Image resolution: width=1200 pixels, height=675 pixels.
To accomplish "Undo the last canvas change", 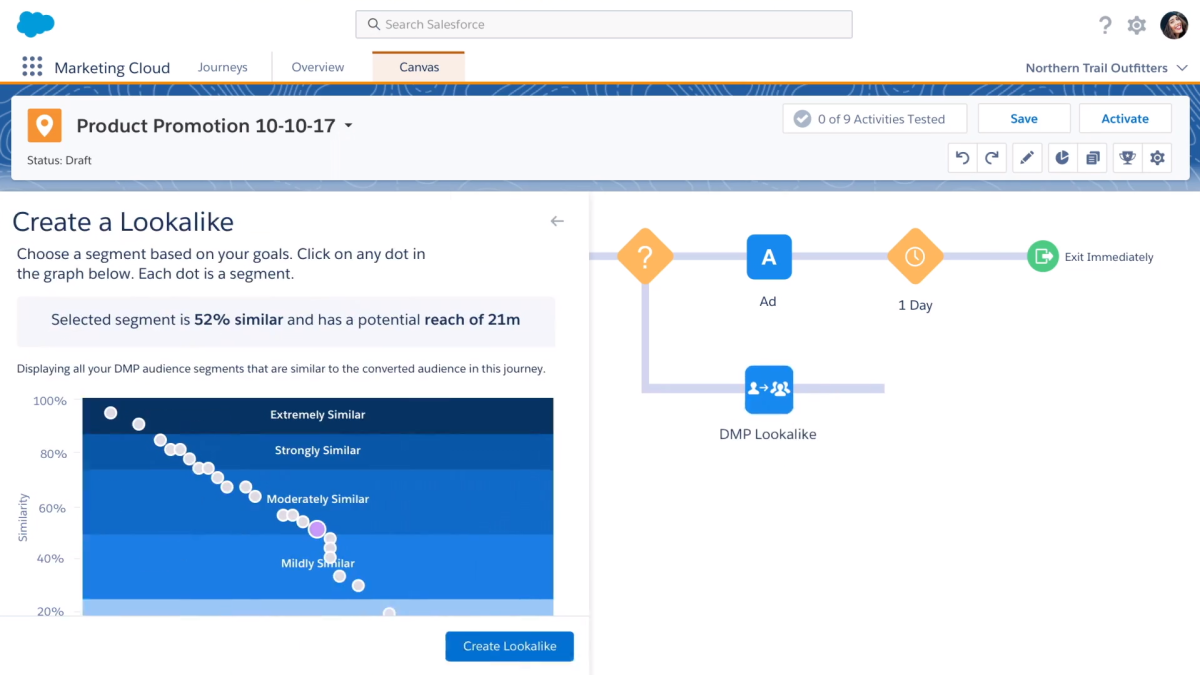I will 961,157.
